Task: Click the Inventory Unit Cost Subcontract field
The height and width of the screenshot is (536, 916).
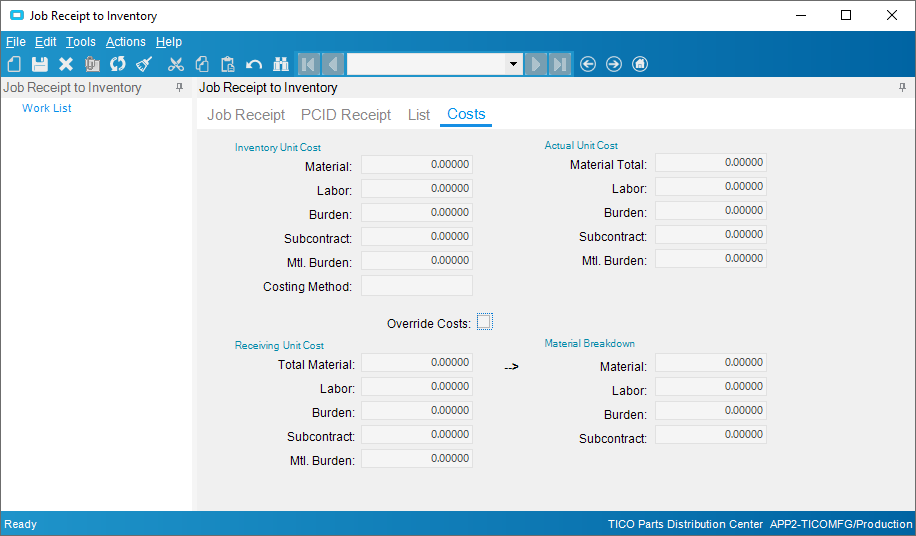Action: [x=417, y=236]
